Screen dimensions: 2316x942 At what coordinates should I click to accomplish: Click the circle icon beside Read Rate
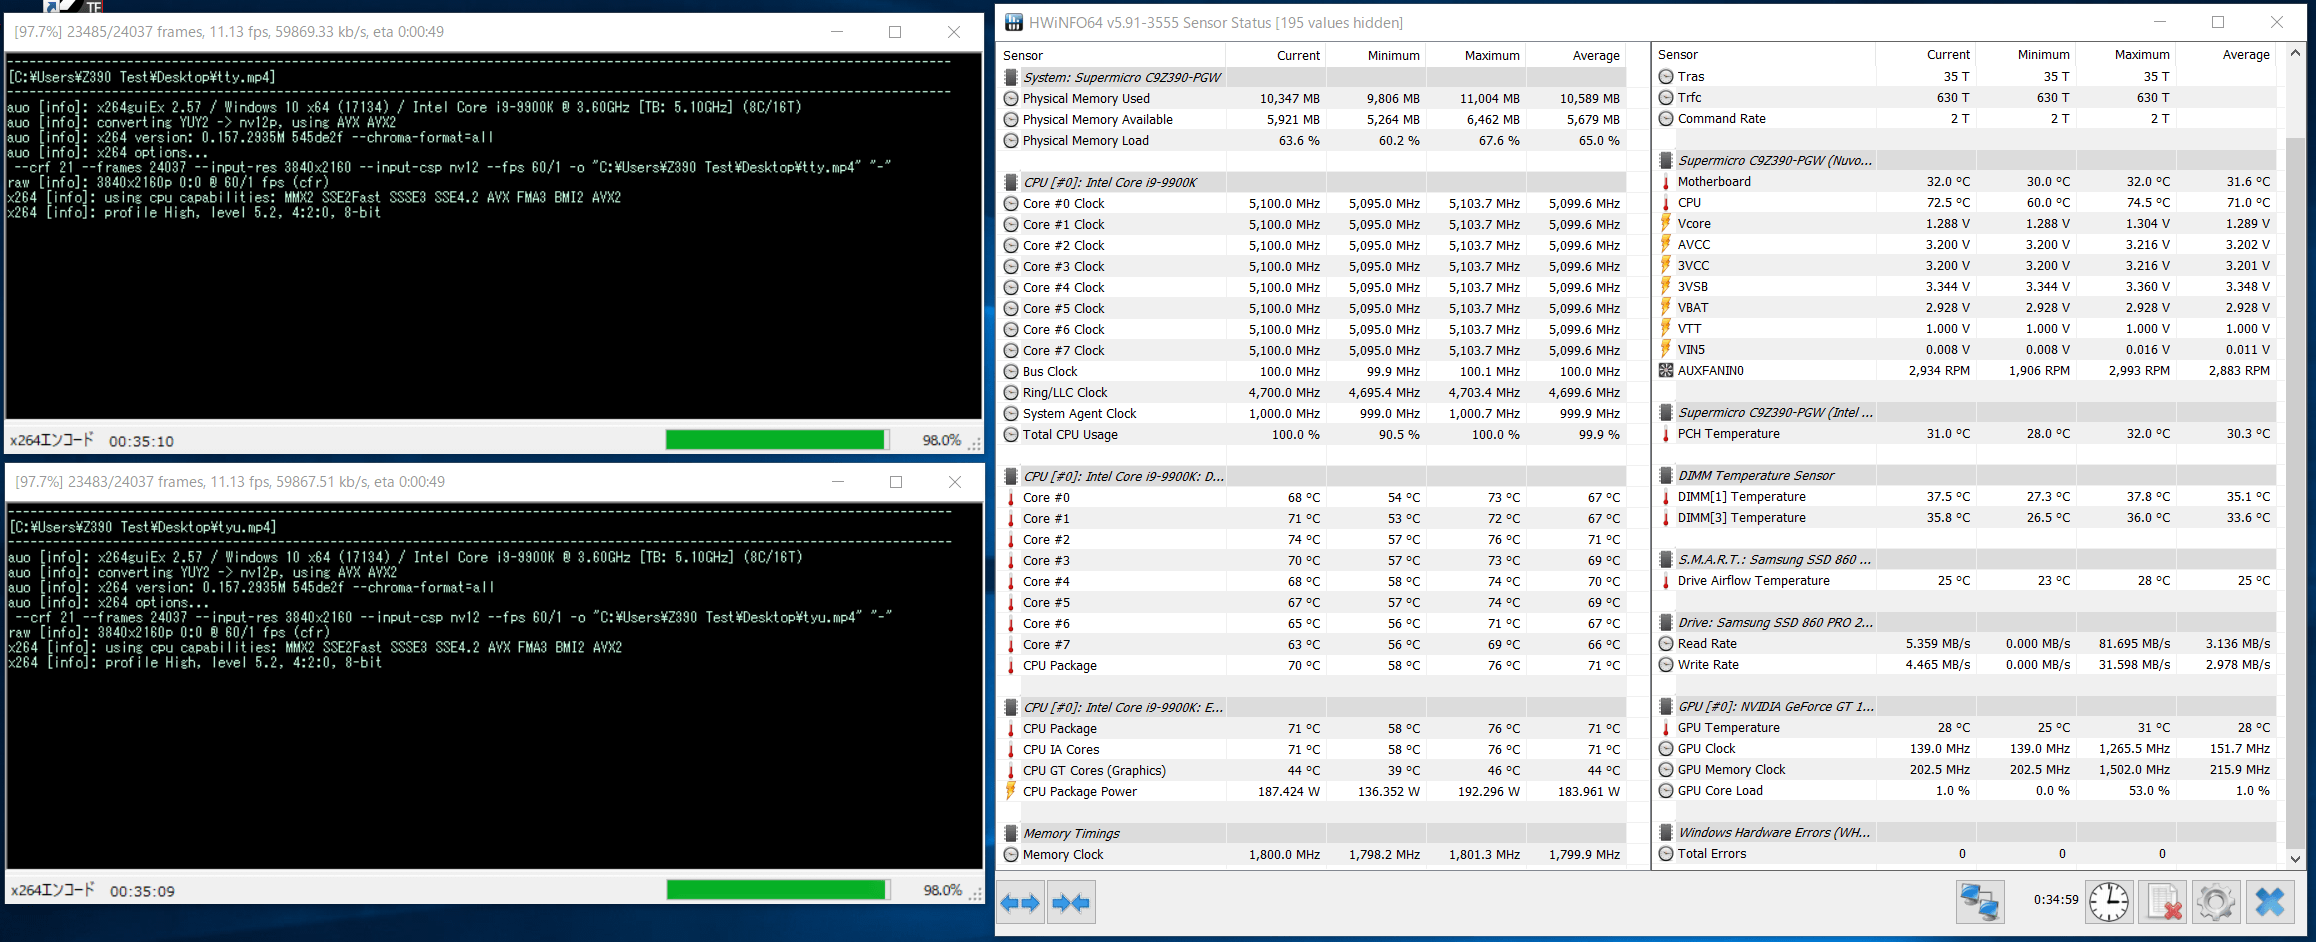pos(1666,643)
